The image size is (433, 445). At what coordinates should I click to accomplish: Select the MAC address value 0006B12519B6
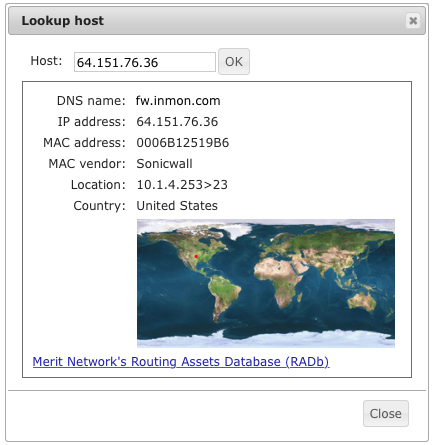point(183,143)
